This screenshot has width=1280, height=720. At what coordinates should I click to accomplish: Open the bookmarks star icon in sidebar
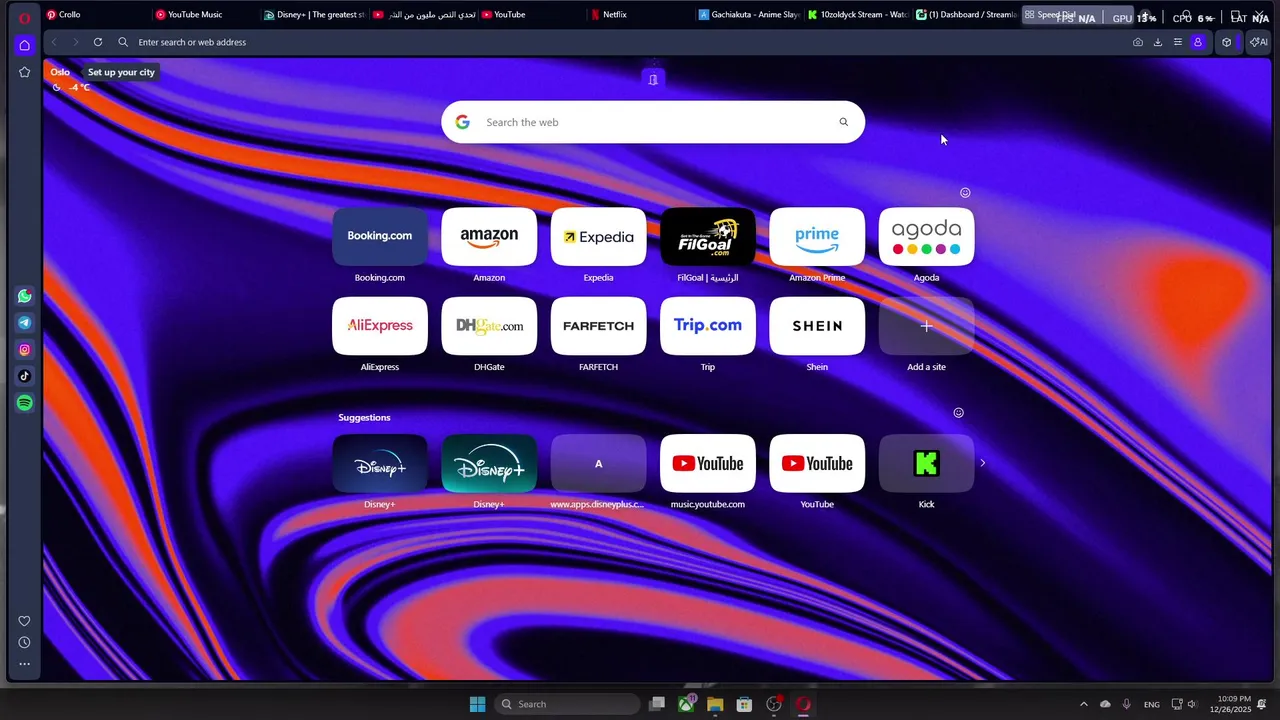(24, 72)
